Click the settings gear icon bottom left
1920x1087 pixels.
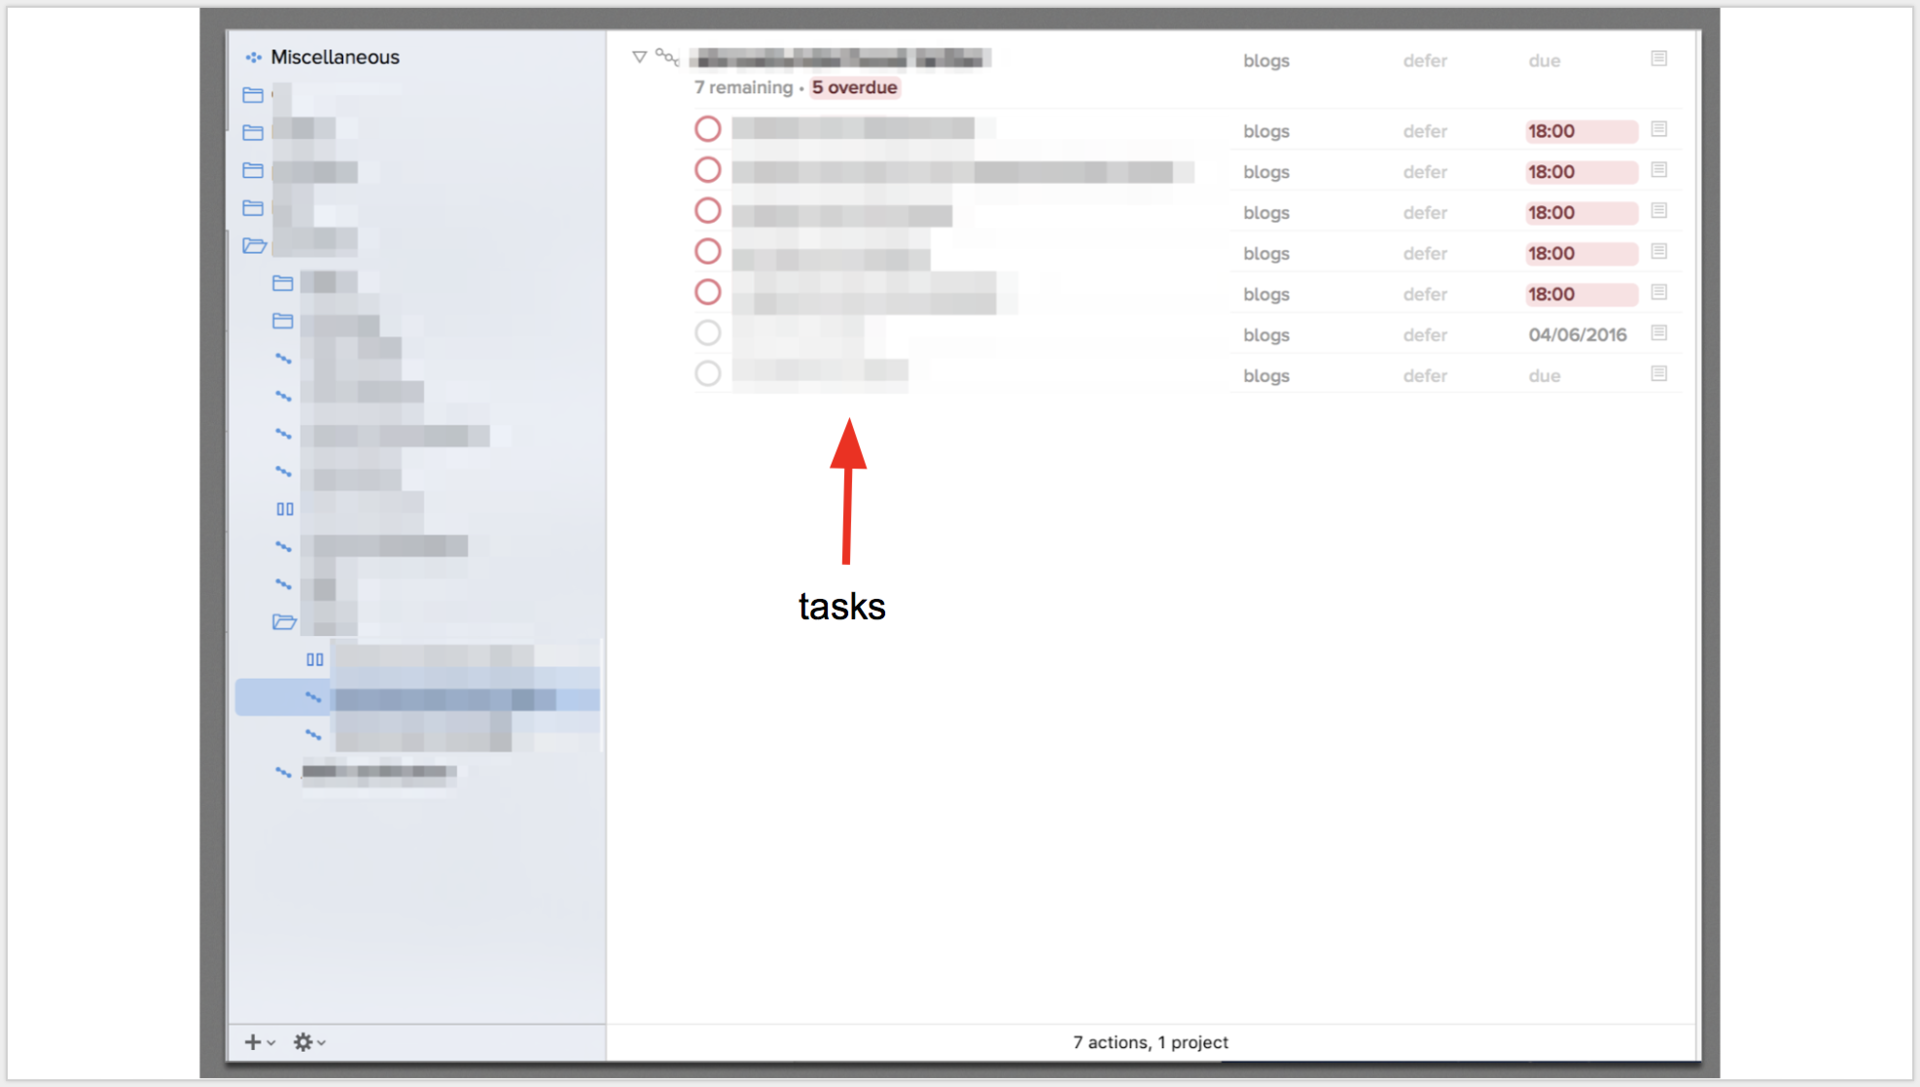tap(301, 1041)
